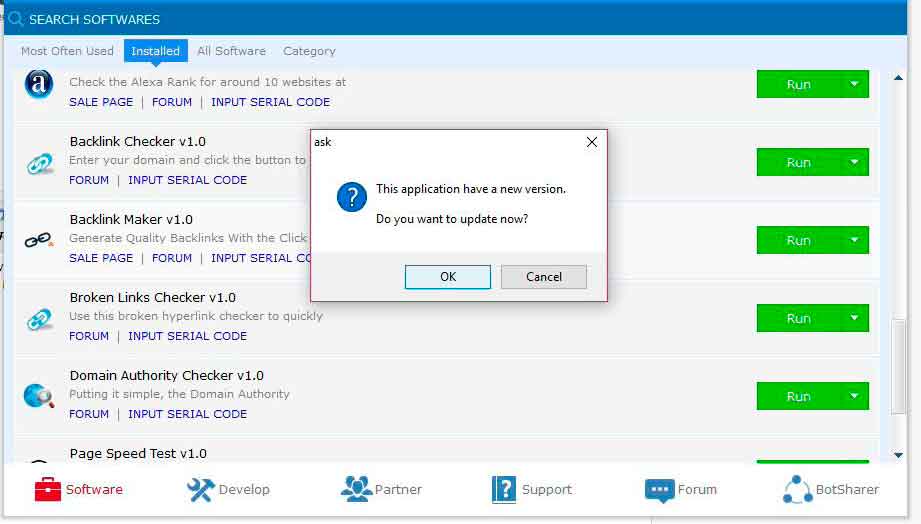Open the Develop section tools icon
The width and height of the screenshot is (921, 524).
201,489
